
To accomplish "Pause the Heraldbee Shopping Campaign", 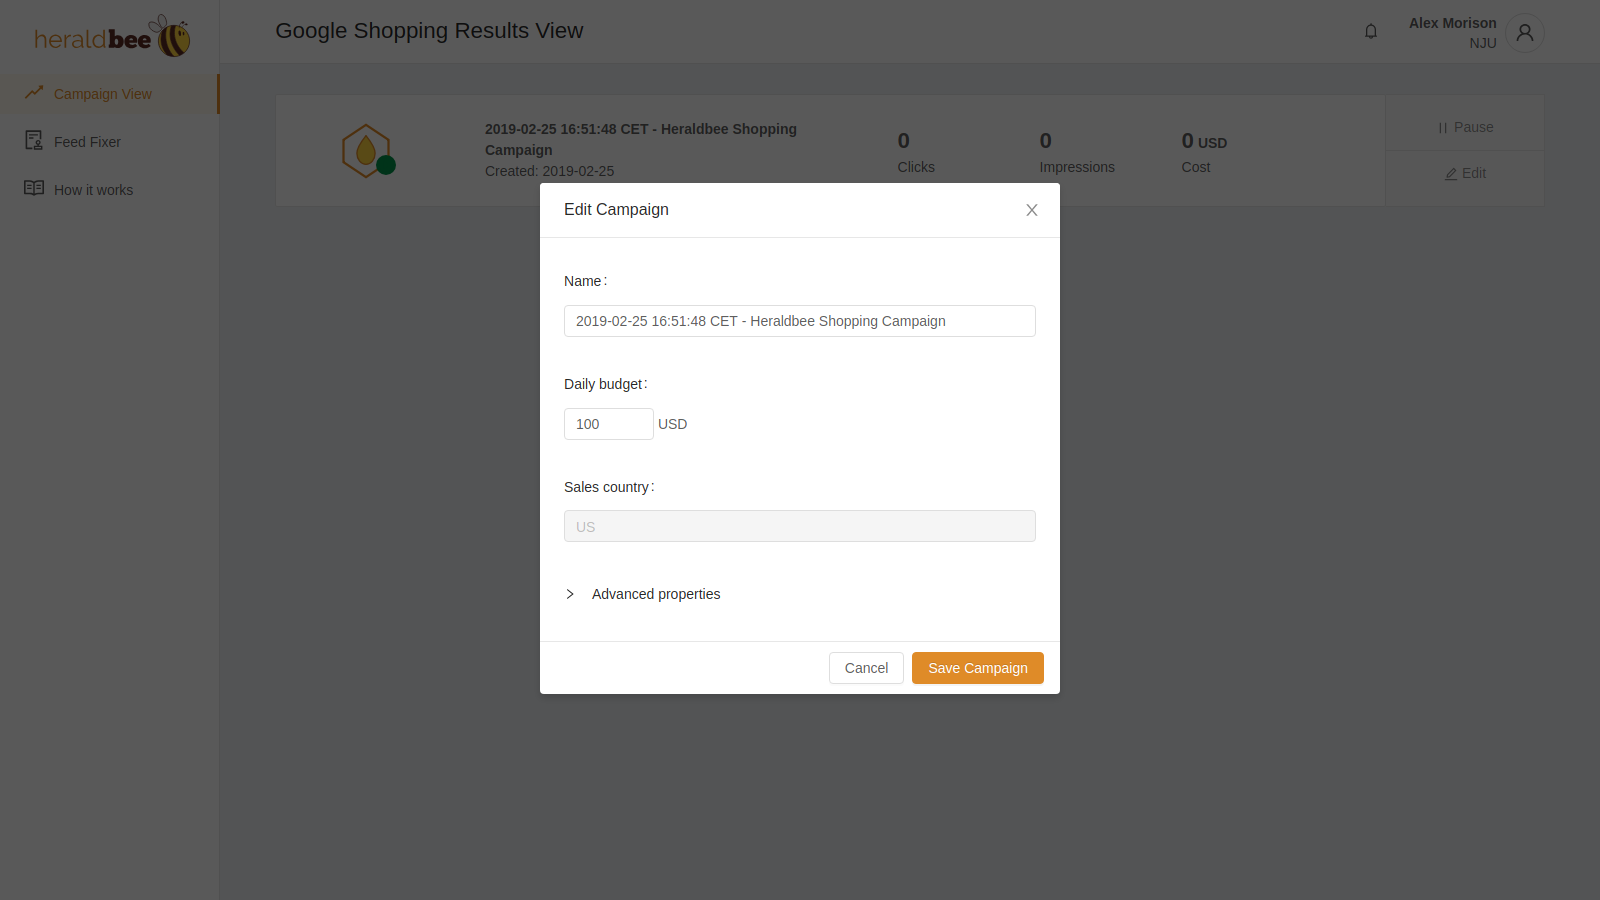I will coord(1464,127).
